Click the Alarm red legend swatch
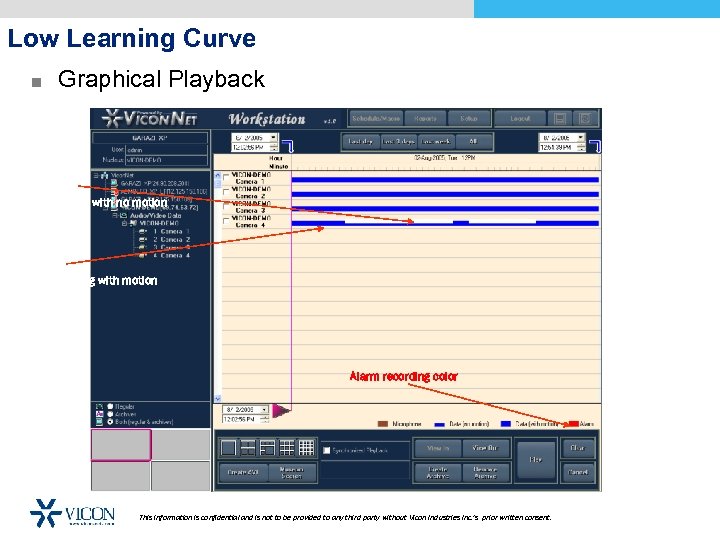The width and height of the screenshot is (720, 540). [573, 424]
